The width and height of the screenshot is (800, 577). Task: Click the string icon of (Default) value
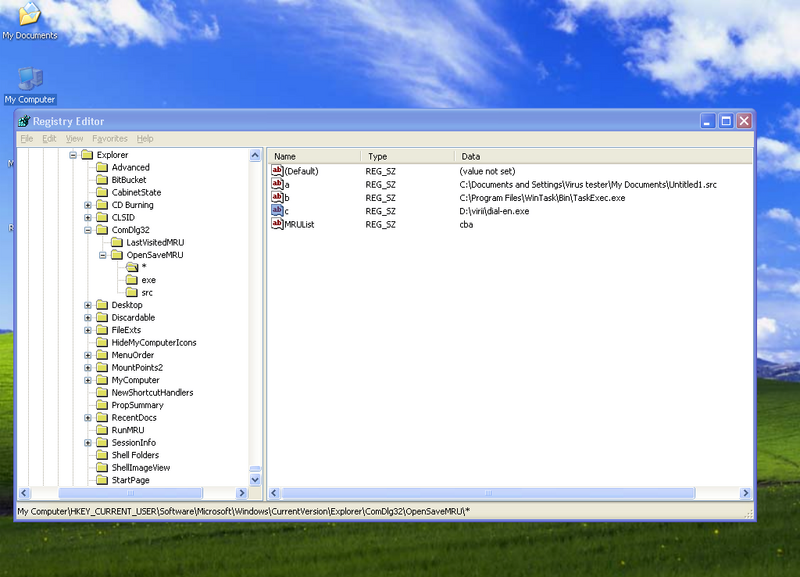pyautogui.click(x=277, y=171)
